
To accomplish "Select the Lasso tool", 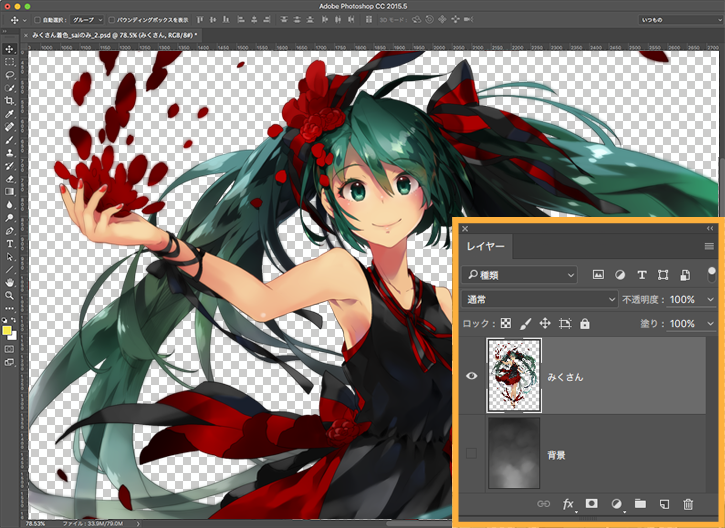I will coord(9,75).
